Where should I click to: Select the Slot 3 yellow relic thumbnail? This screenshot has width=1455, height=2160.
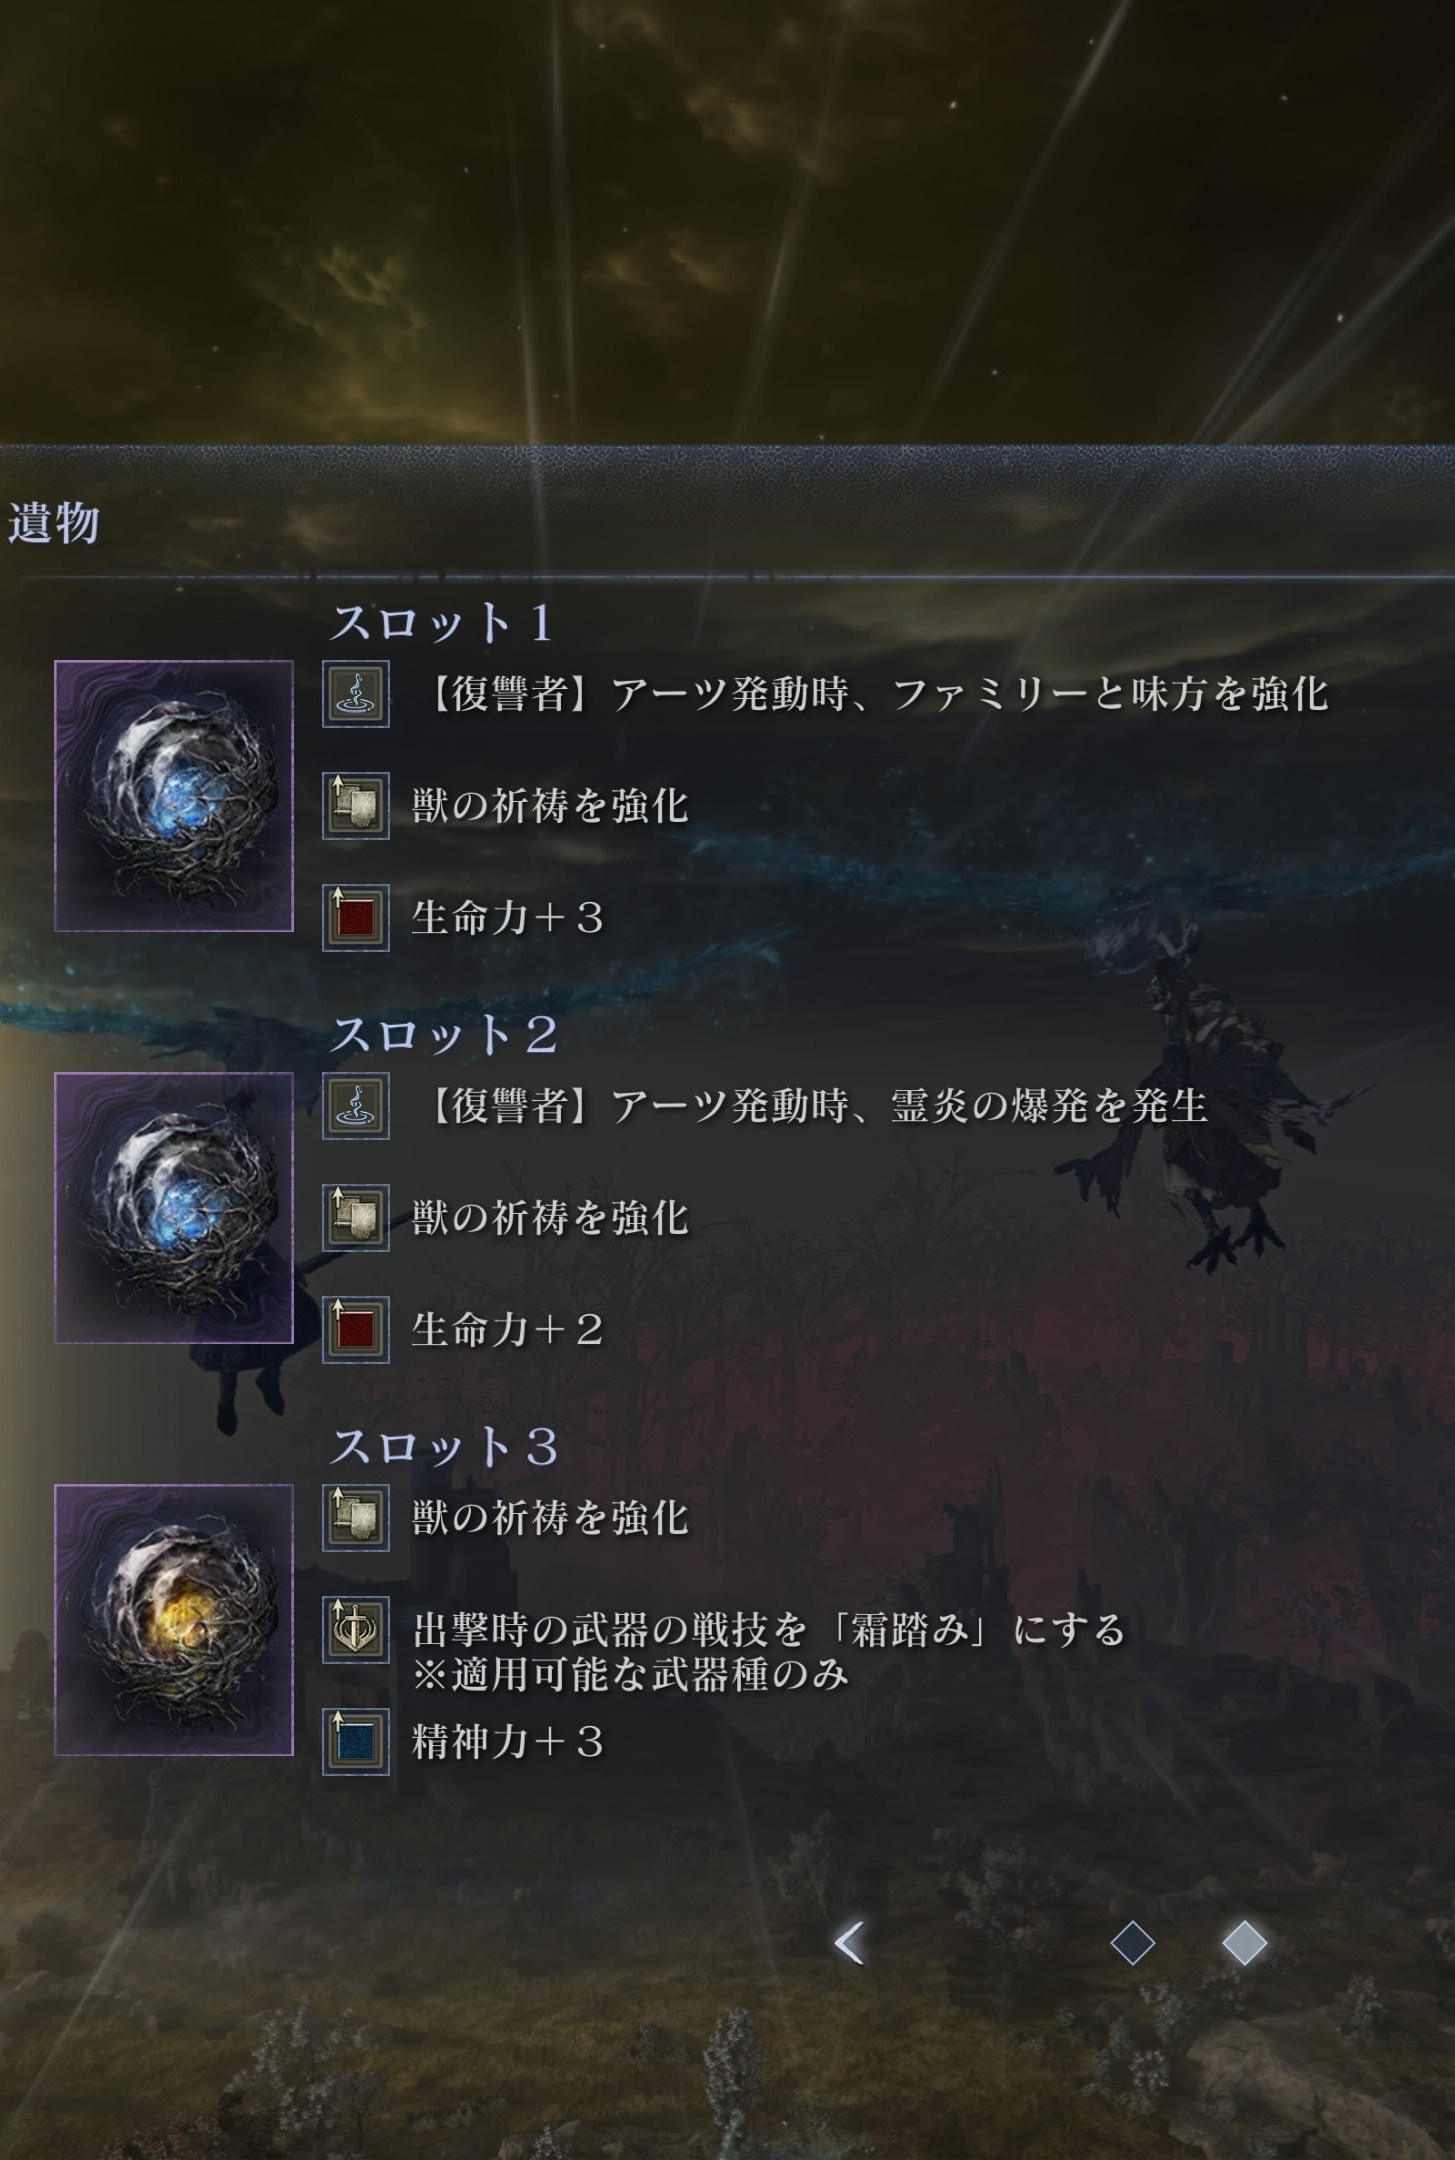(174, 1620)
